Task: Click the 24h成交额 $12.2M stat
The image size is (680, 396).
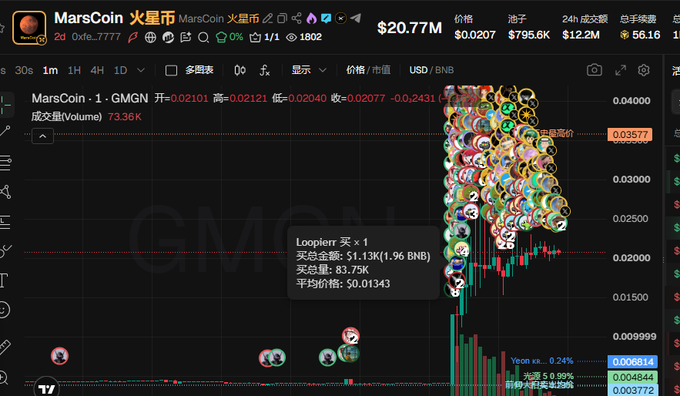Action: click(585, 27)
